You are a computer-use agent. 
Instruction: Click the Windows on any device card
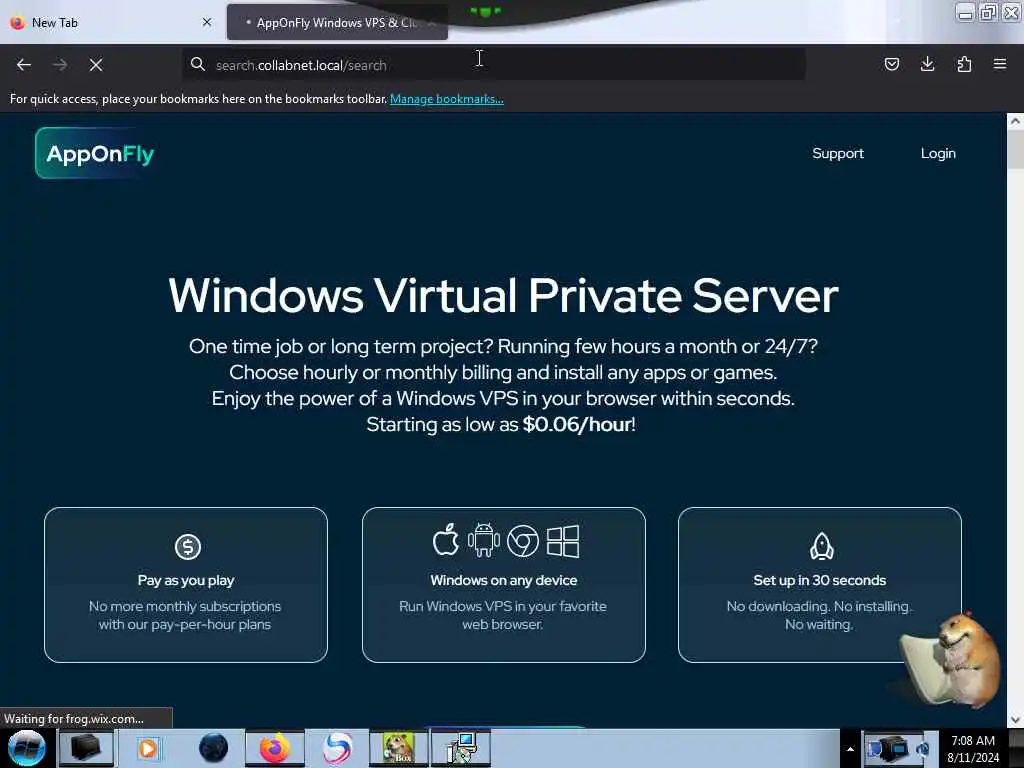504,584
